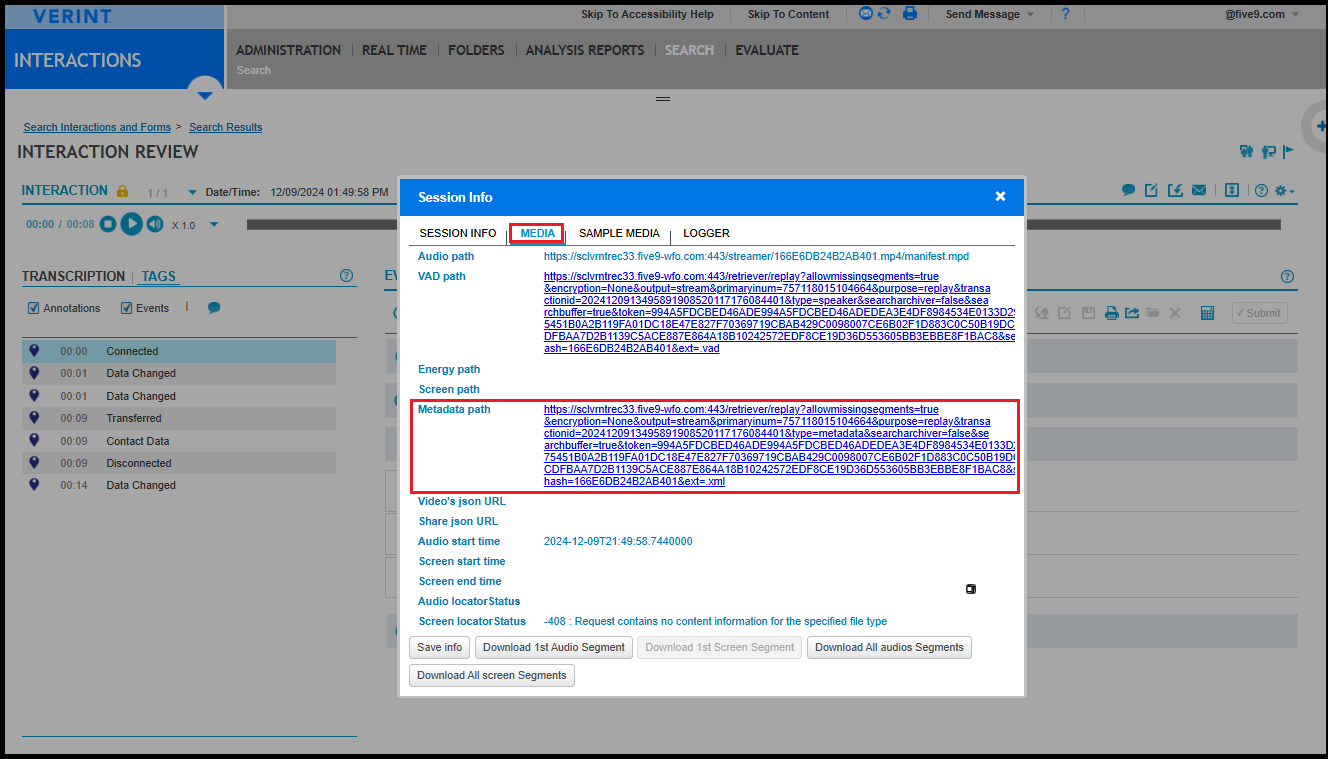The width and height of the screenshot is (1328, 759).
Task: Click the vertical expand icon in the Interaction toolbar
Action: pos(1232,190)
